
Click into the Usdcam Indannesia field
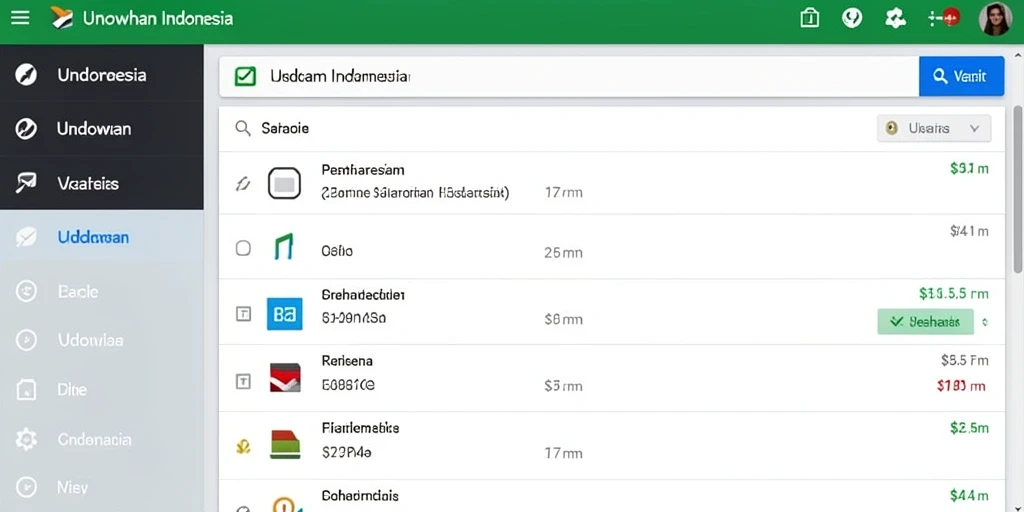569,76
